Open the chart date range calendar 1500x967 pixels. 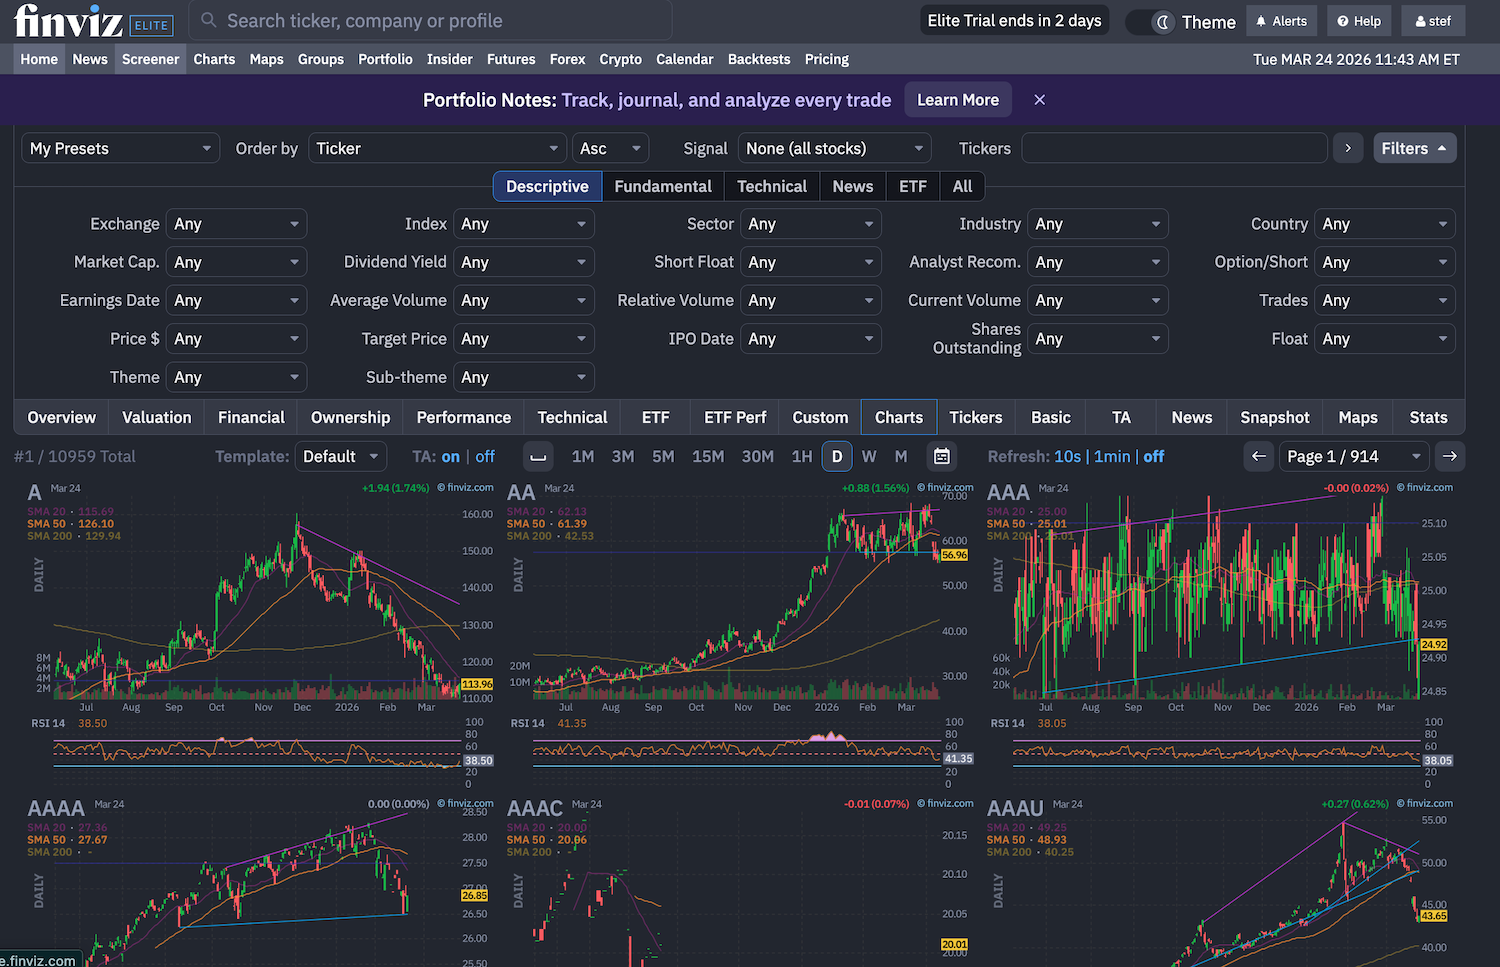pyautogui.click(x=941, y=457)
